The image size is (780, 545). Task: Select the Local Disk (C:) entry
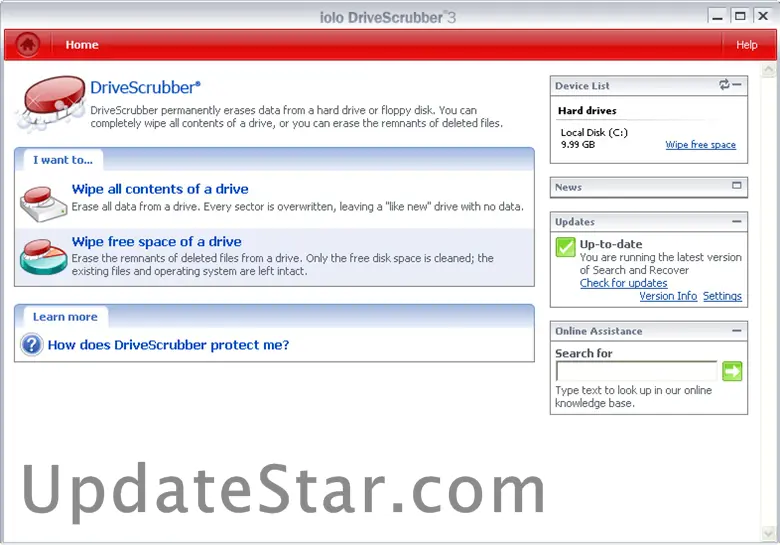point(594,132)
